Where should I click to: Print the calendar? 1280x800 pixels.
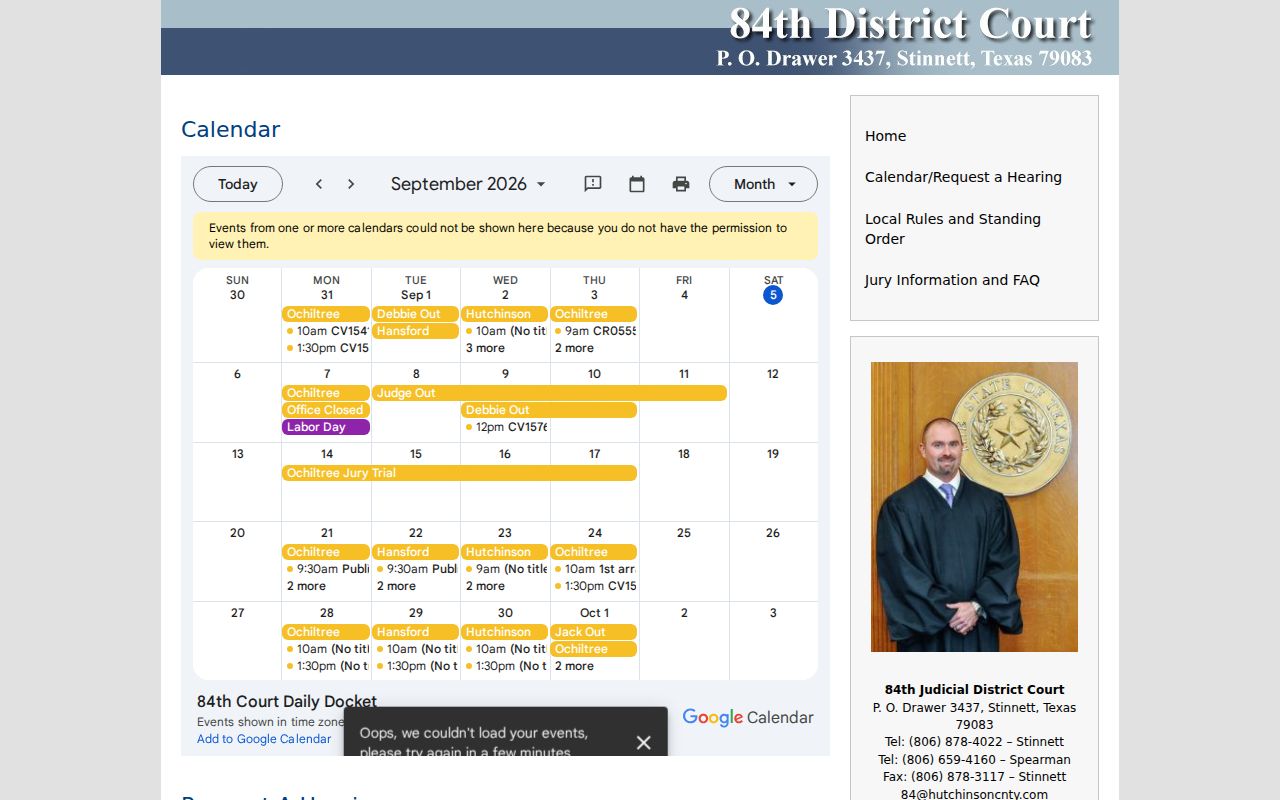681,184
